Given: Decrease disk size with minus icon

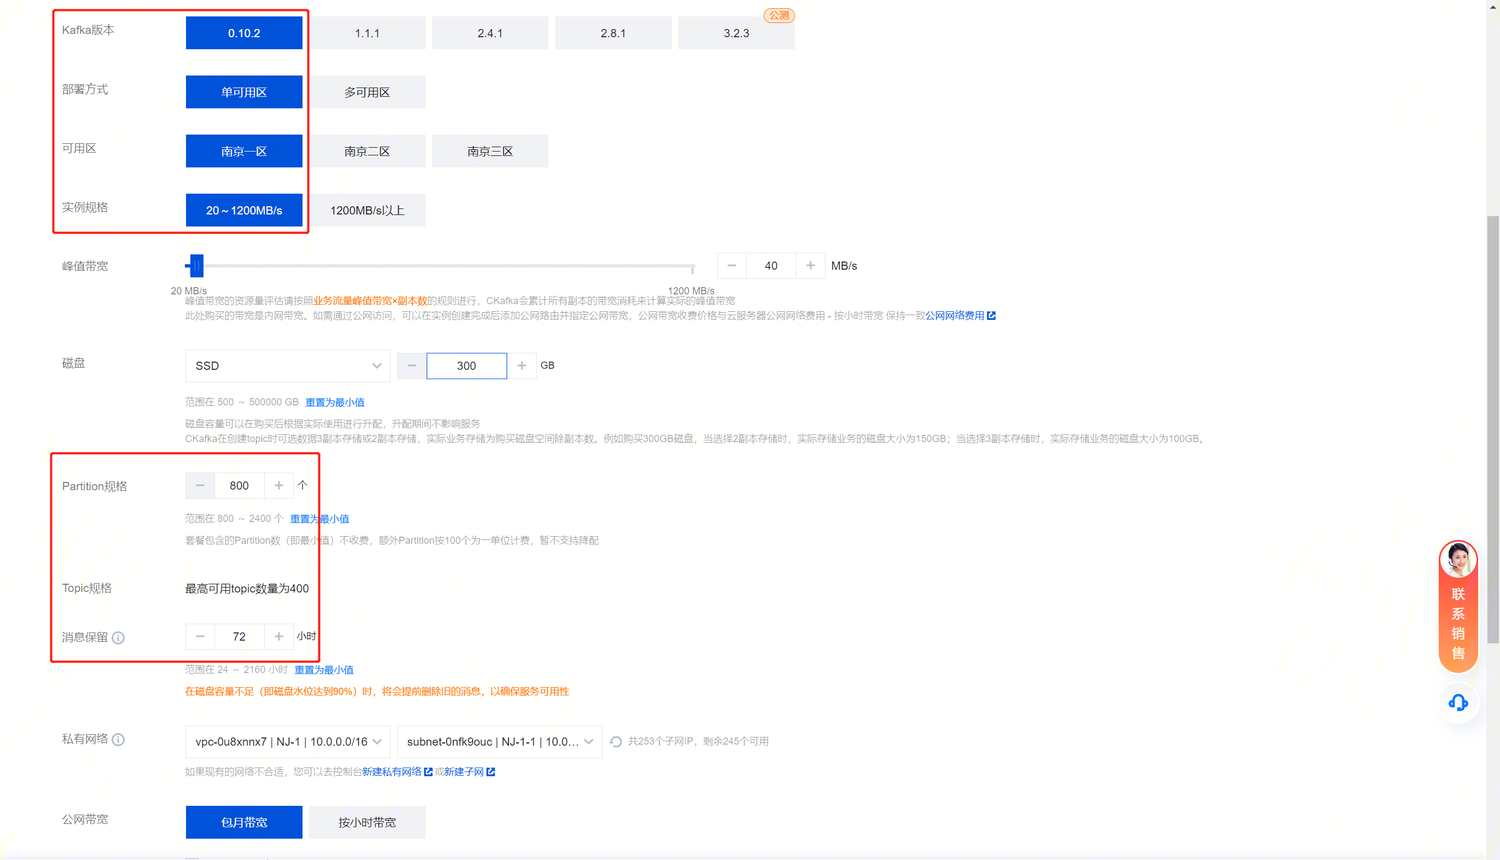Looking at the screenshot, I should pyautogui.click(x=411, y=366).
